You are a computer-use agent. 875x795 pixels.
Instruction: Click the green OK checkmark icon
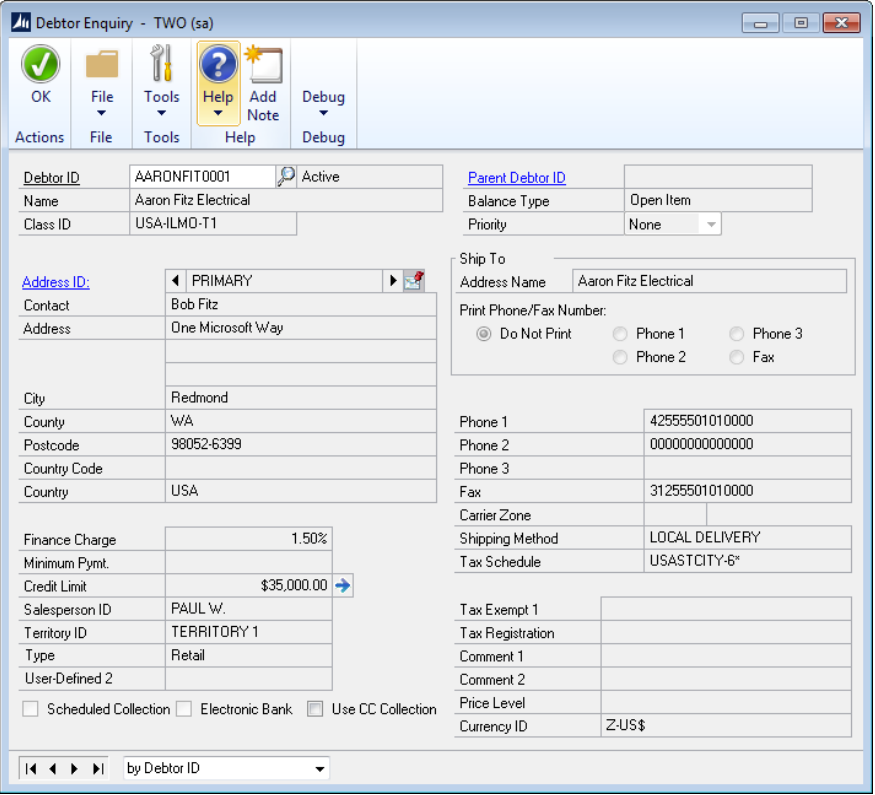click(x=40, y=66)
